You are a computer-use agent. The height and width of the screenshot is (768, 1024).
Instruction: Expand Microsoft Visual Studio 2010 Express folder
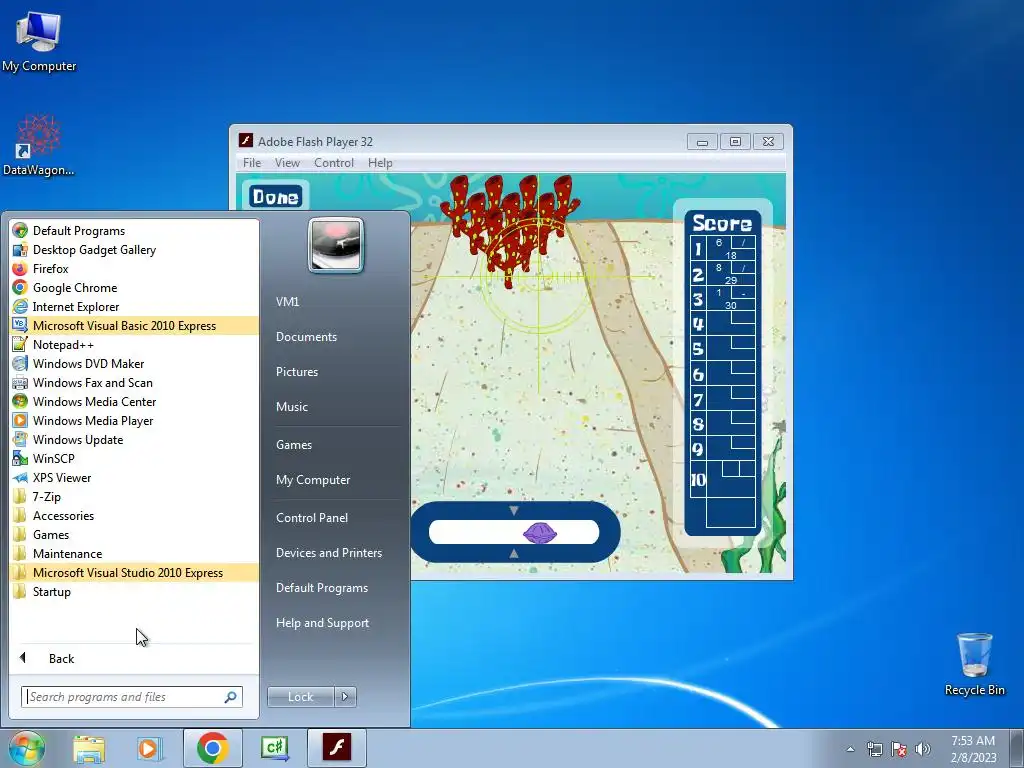tap(134, 572)
